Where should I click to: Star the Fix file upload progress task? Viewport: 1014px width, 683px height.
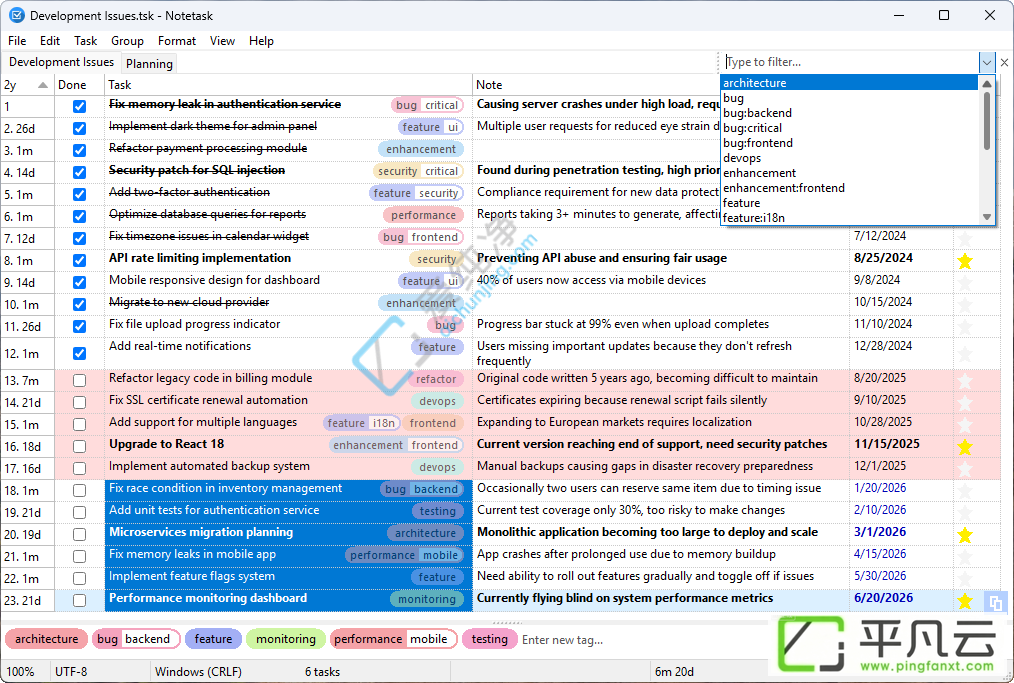(x=965, y=327)
